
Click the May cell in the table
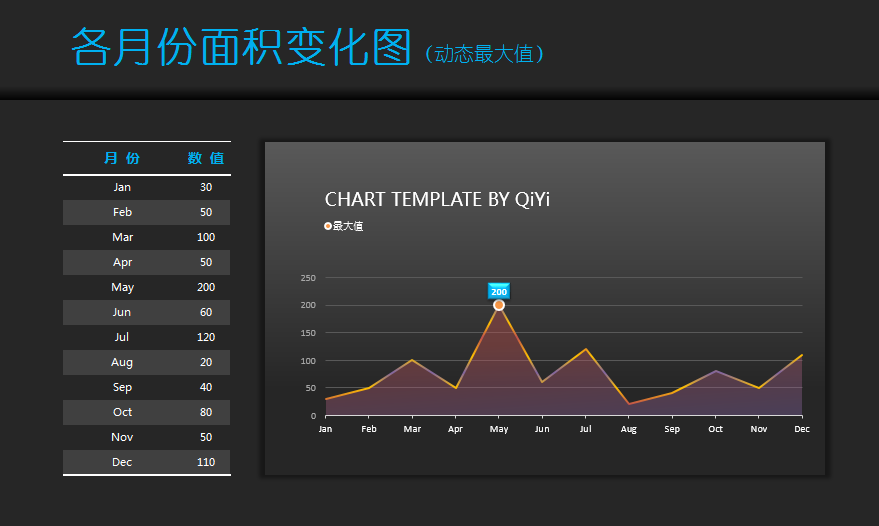click(122, 288)
